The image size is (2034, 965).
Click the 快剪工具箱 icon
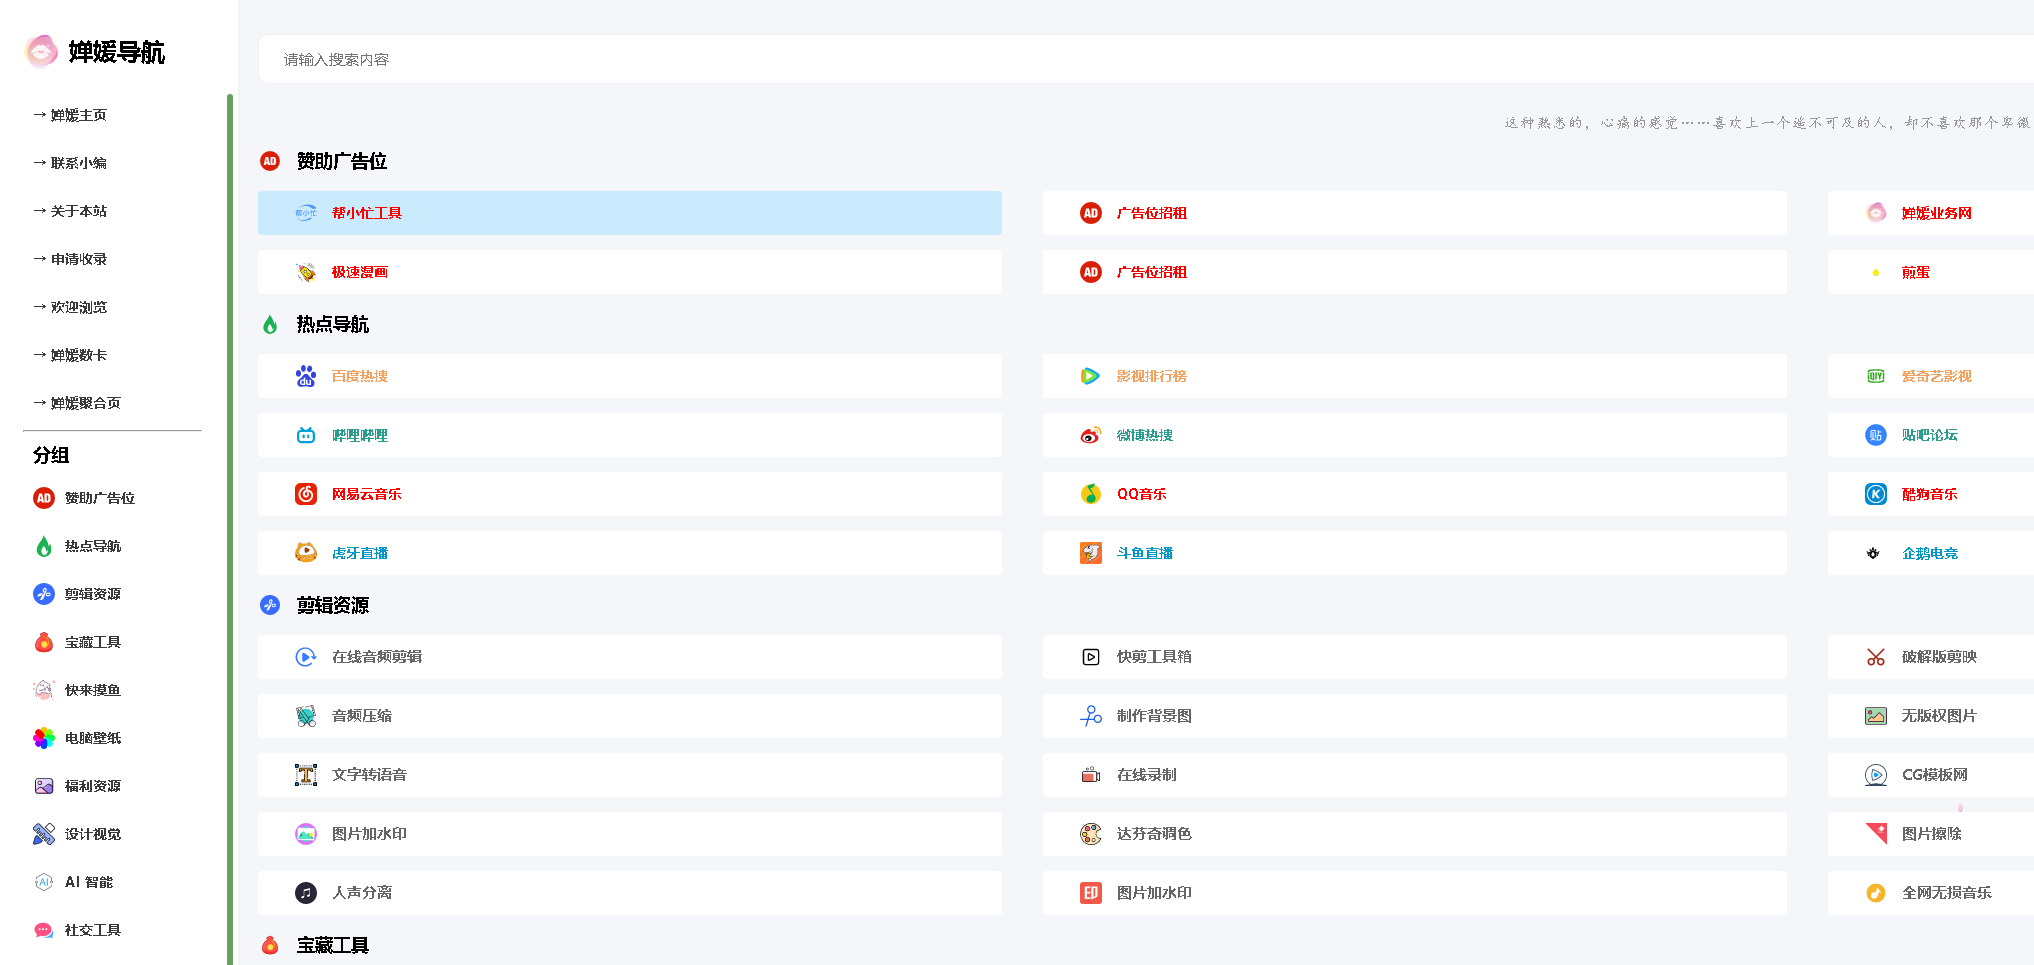click(x=1091, y=657)
